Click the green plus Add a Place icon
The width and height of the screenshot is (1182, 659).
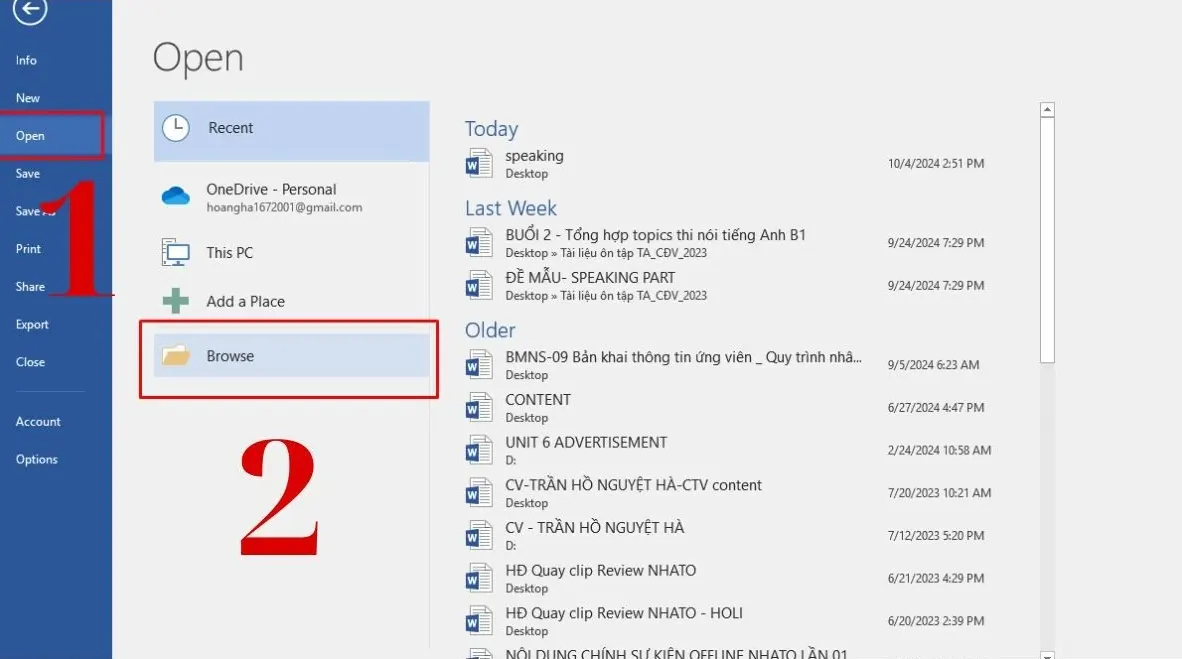pos(176,301)
